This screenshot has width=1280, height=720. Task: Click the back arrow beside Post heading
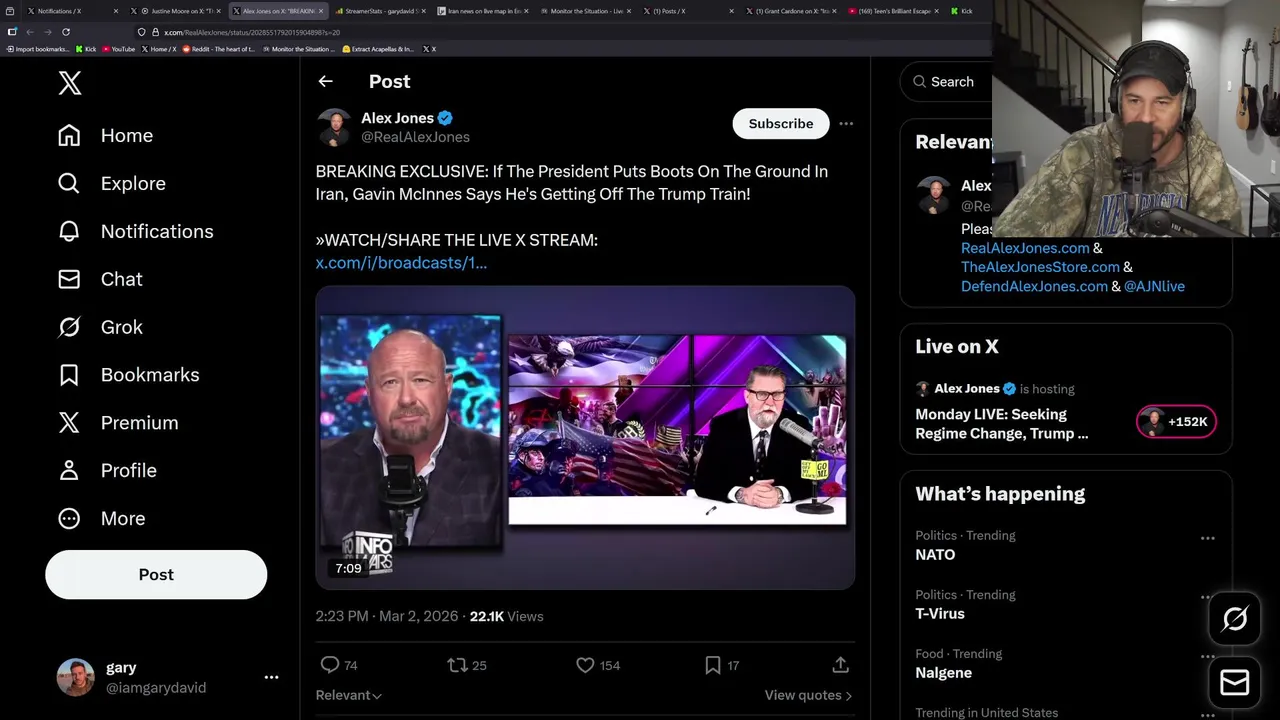pyautogui.click(x=326, y=81)
